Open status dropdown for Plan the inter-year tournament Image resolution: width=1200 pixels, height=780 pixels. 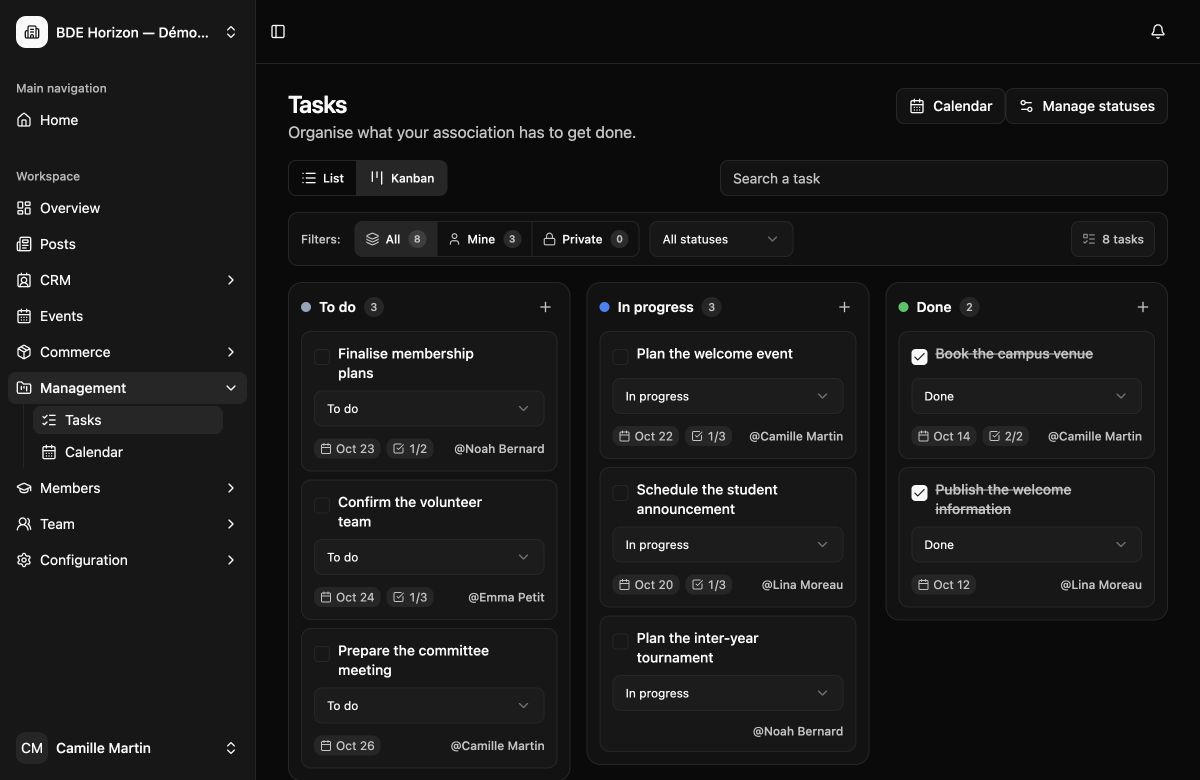[x=728, y=693]
